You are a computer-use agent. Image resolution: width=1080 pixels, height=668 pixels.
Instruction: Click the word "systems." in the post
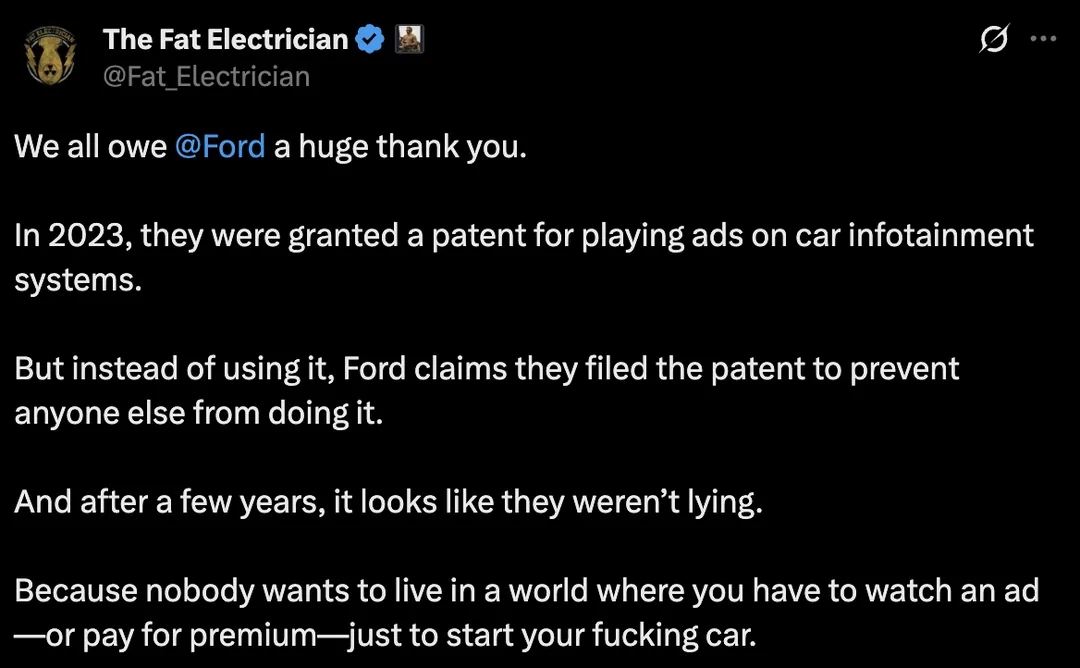coord(78,280)
